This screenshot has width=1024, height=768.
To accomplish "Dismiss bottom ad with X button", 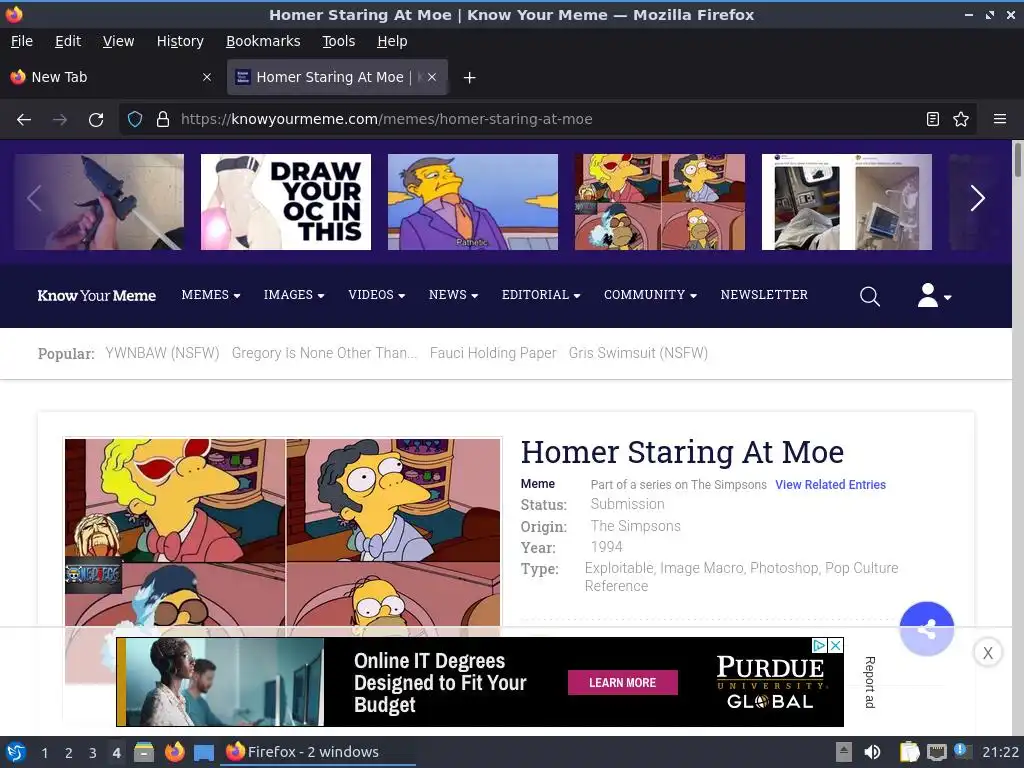I will click(987, 652).
